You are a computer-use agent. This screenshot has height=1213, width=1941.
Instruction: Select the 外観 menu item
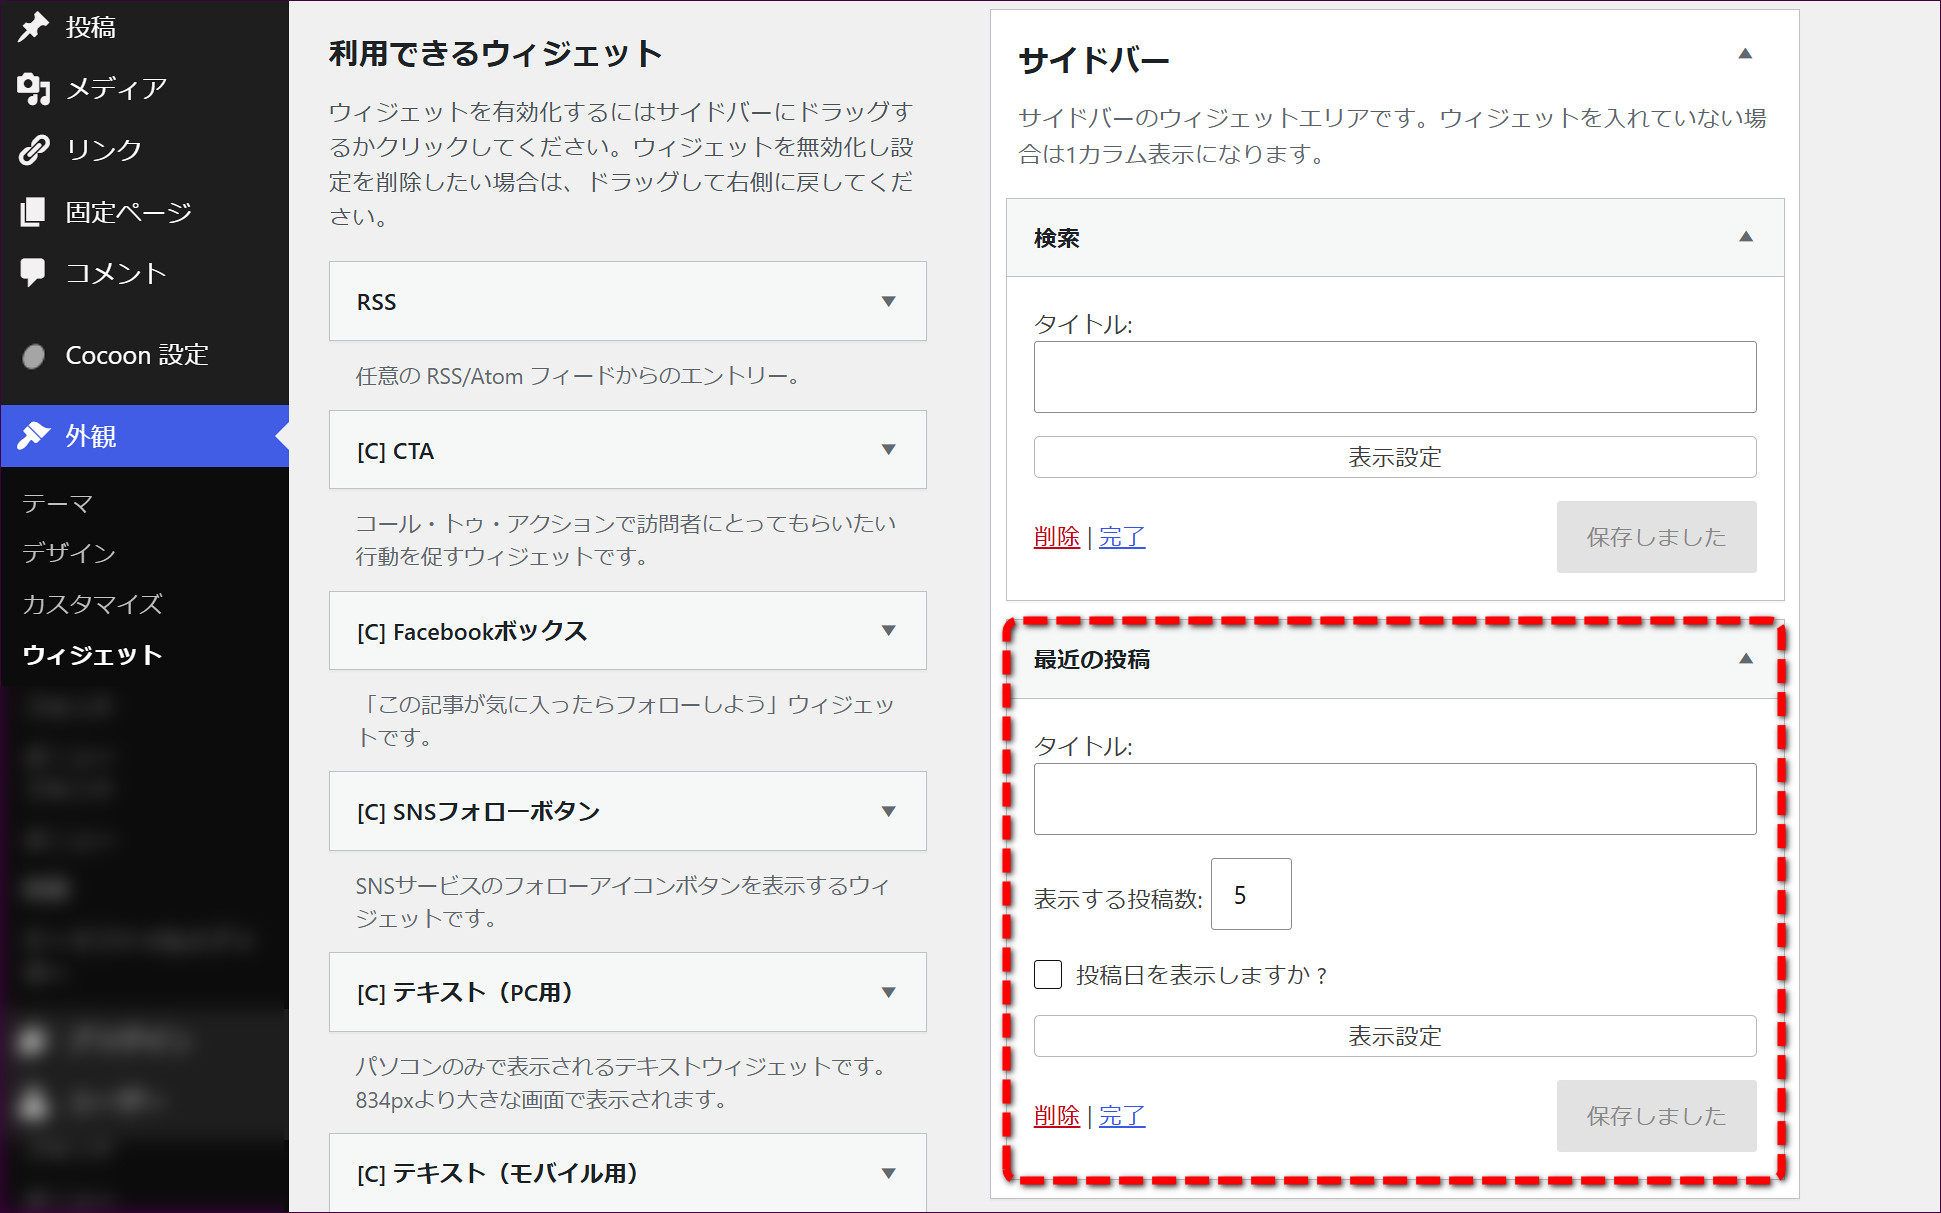(145, 436)
